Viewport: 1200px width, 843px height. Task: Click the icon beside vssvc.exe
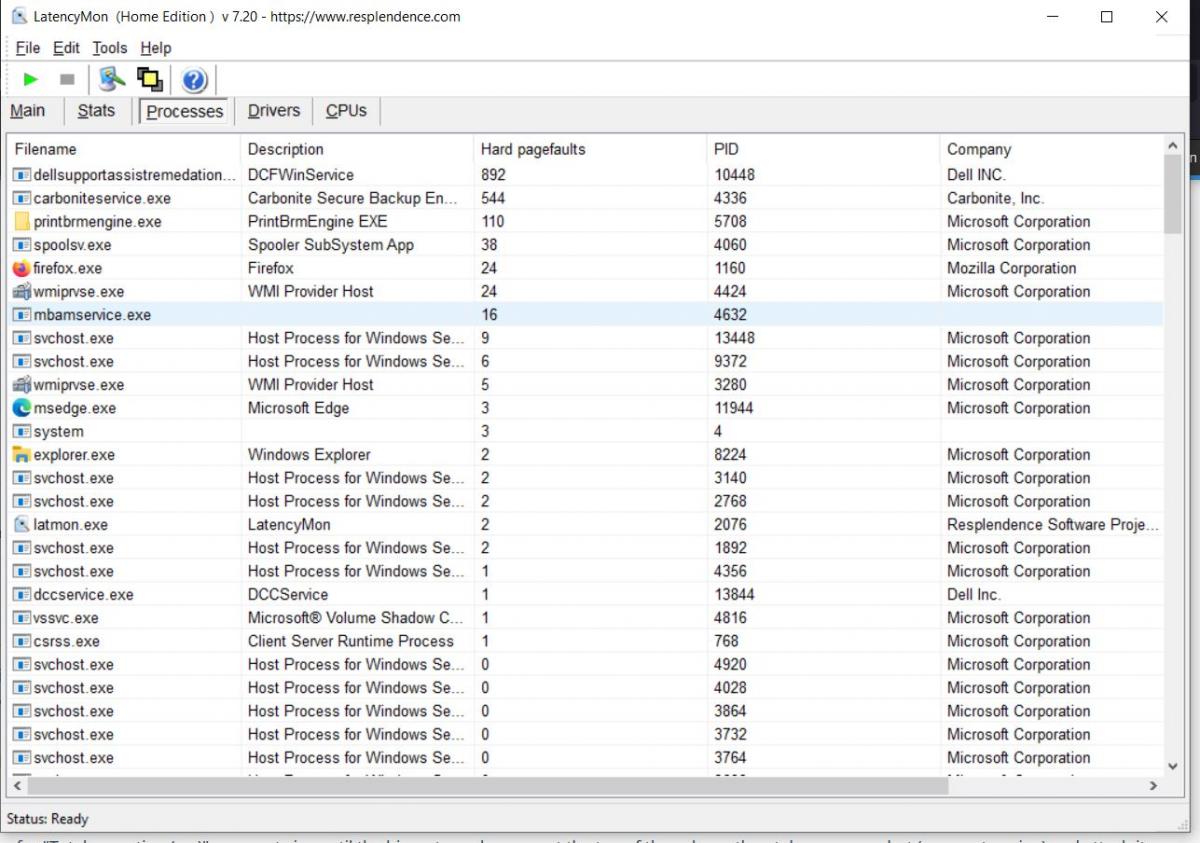(x=22, y=618)
